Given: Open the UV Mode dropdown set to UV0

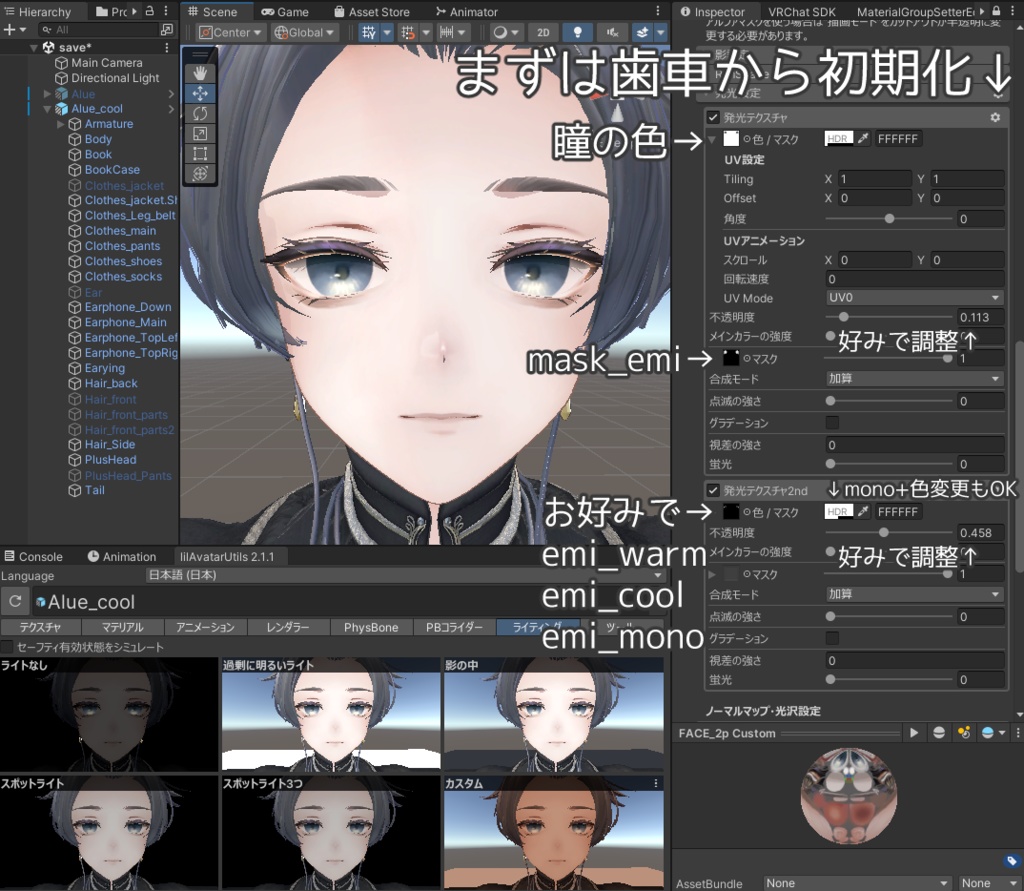Looking at the screenshot, I should click(913, 298).
